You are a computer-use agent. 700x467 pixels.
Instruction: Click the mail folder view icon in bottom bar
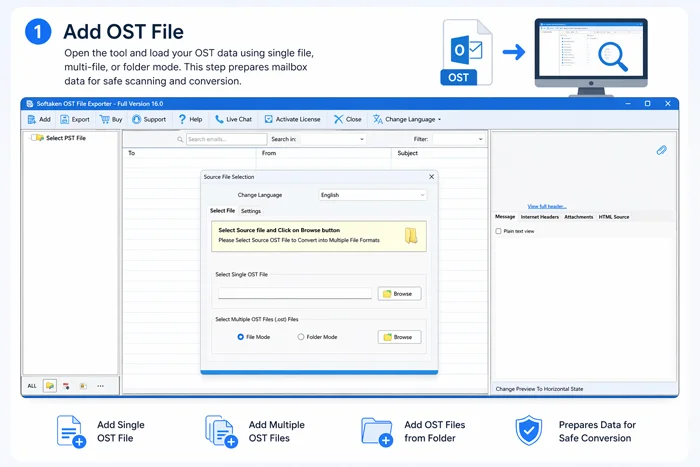(x=50, y=386)
